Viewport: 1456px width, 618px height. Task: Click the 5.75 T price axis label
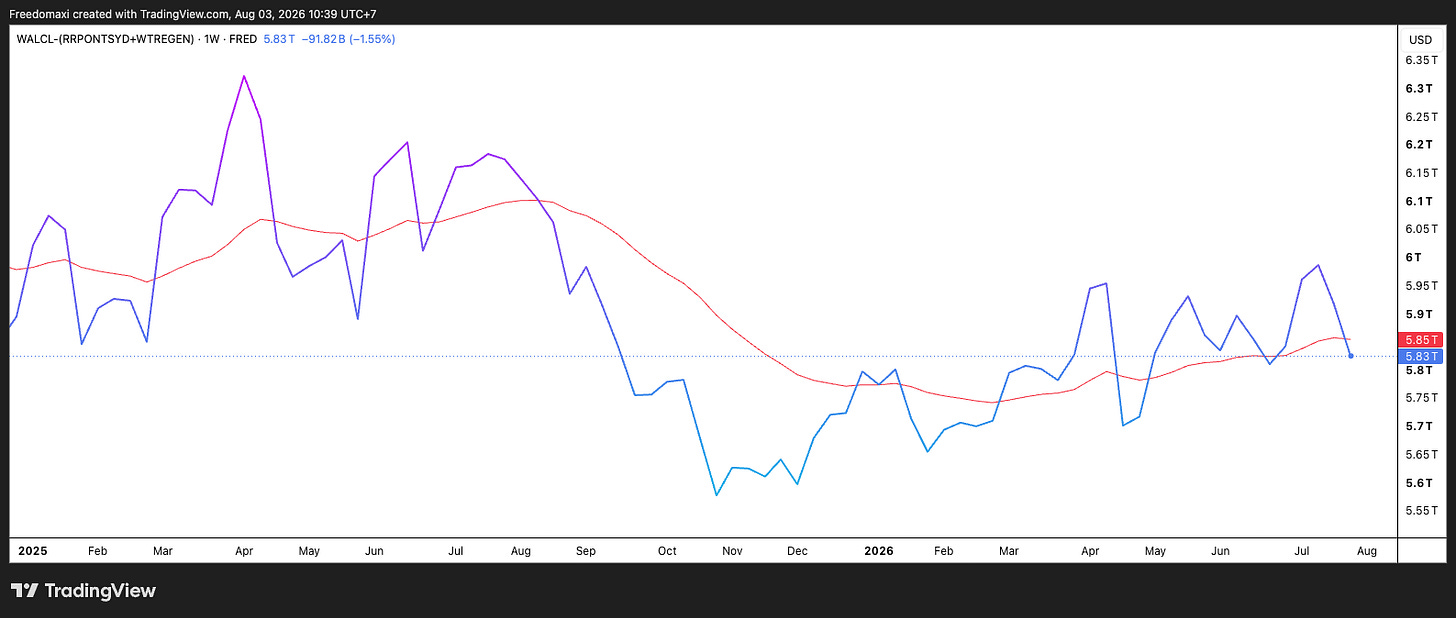[x=1420, y=398]
